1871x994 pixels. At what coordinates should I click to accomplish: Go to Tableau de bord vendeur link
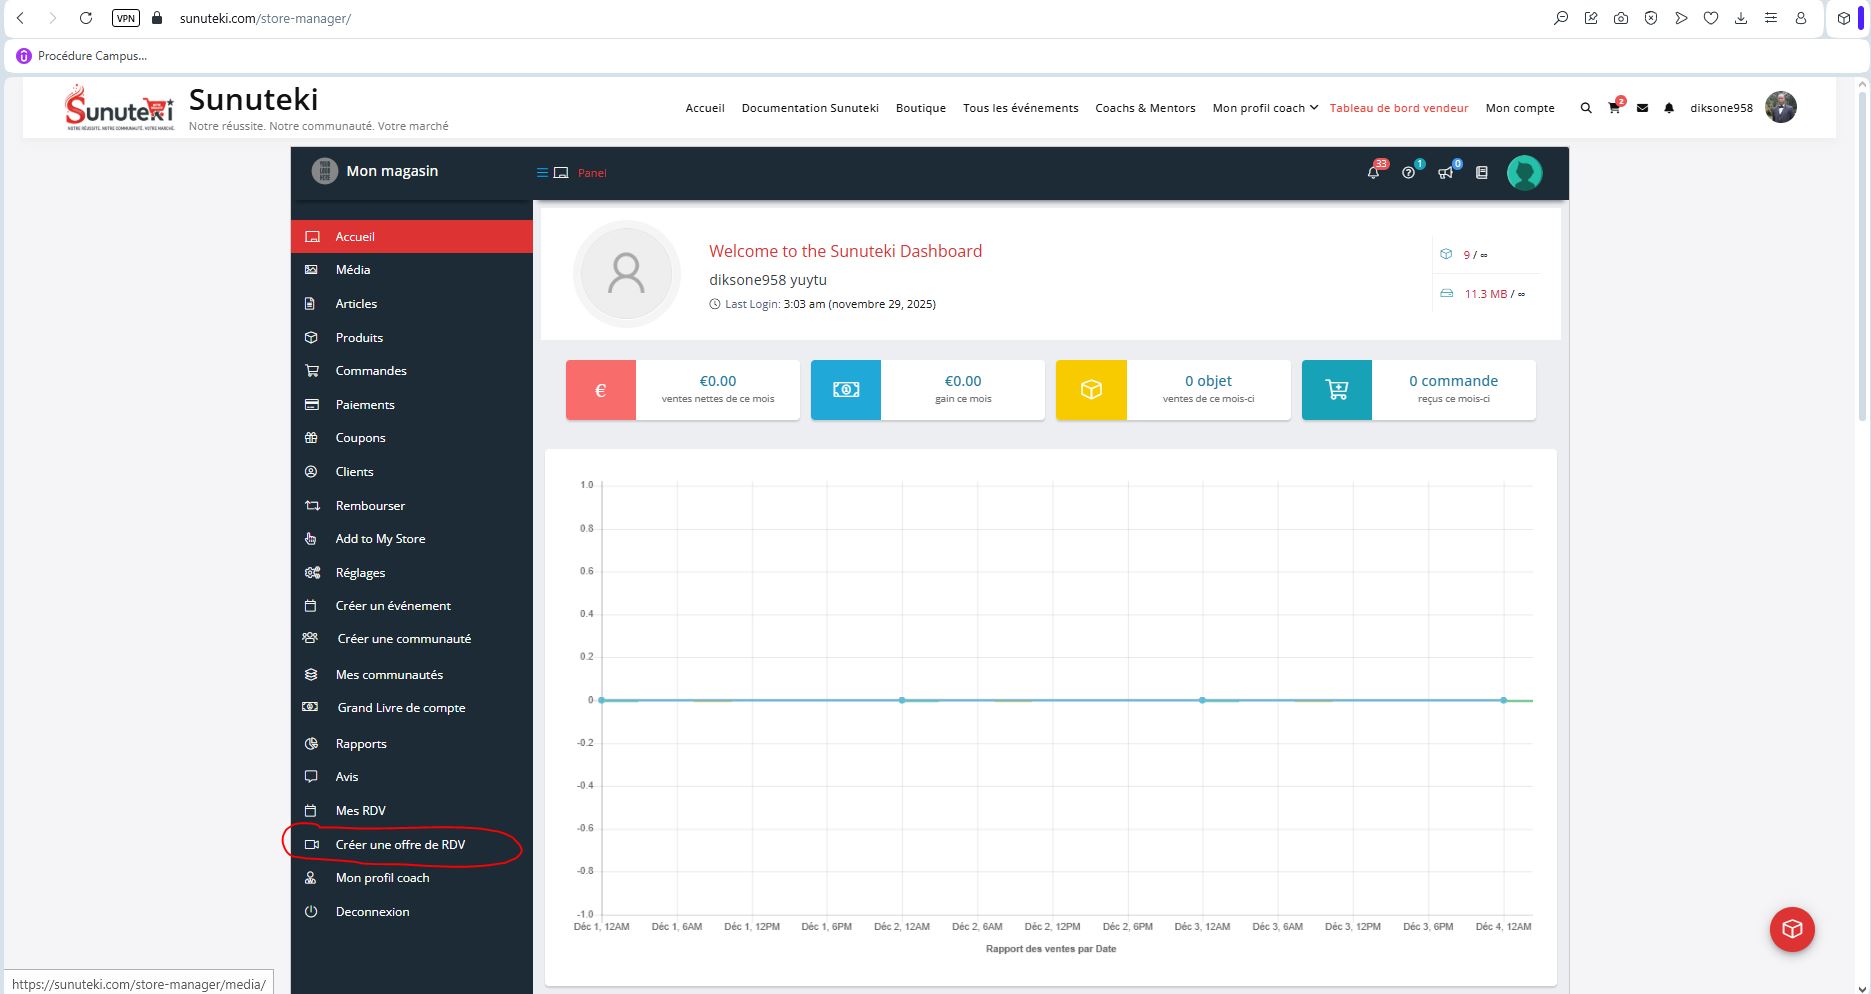click(x=1398, y=108)
